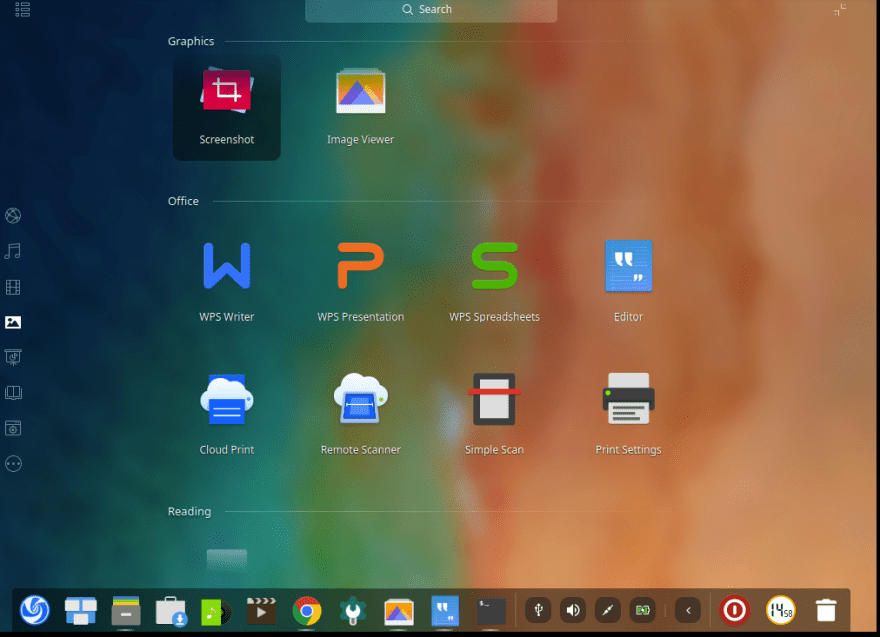Launch Image Viewer from Graphics section
The width and height of the screenshot is (880, 637).
(x=360, y=107)
